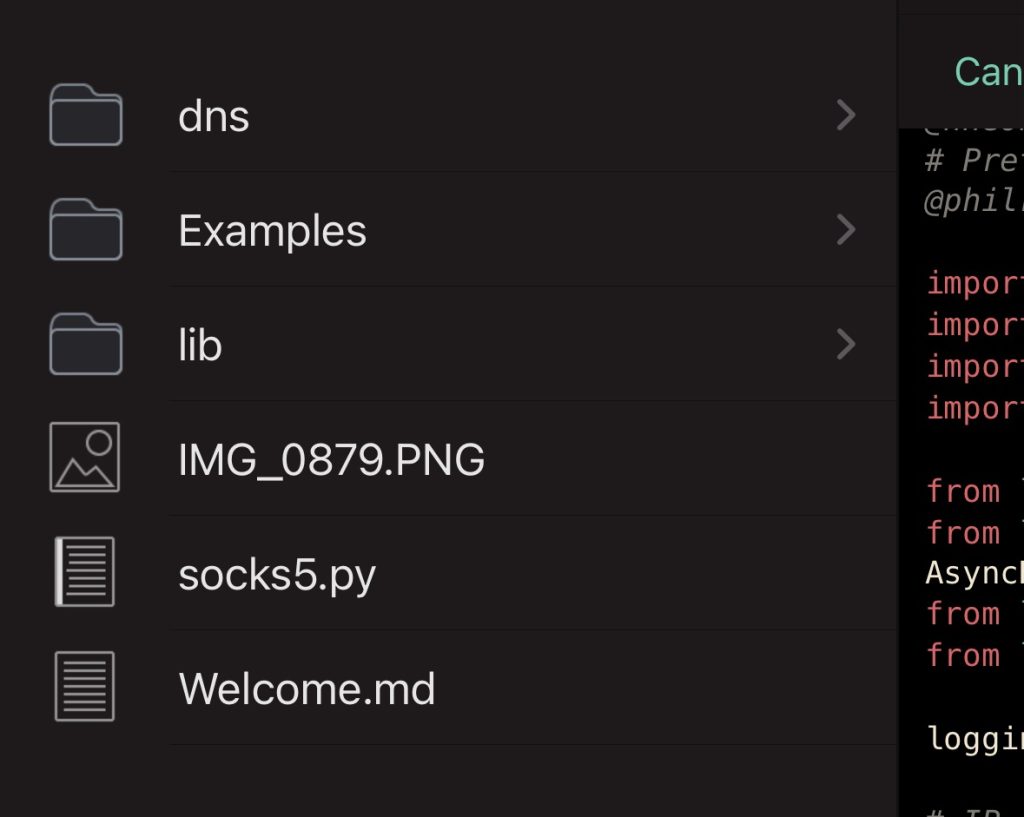The image size is (1024, 817).
Task: Click the IMG_0879.PNG image icon
Action: coord(85,457)
